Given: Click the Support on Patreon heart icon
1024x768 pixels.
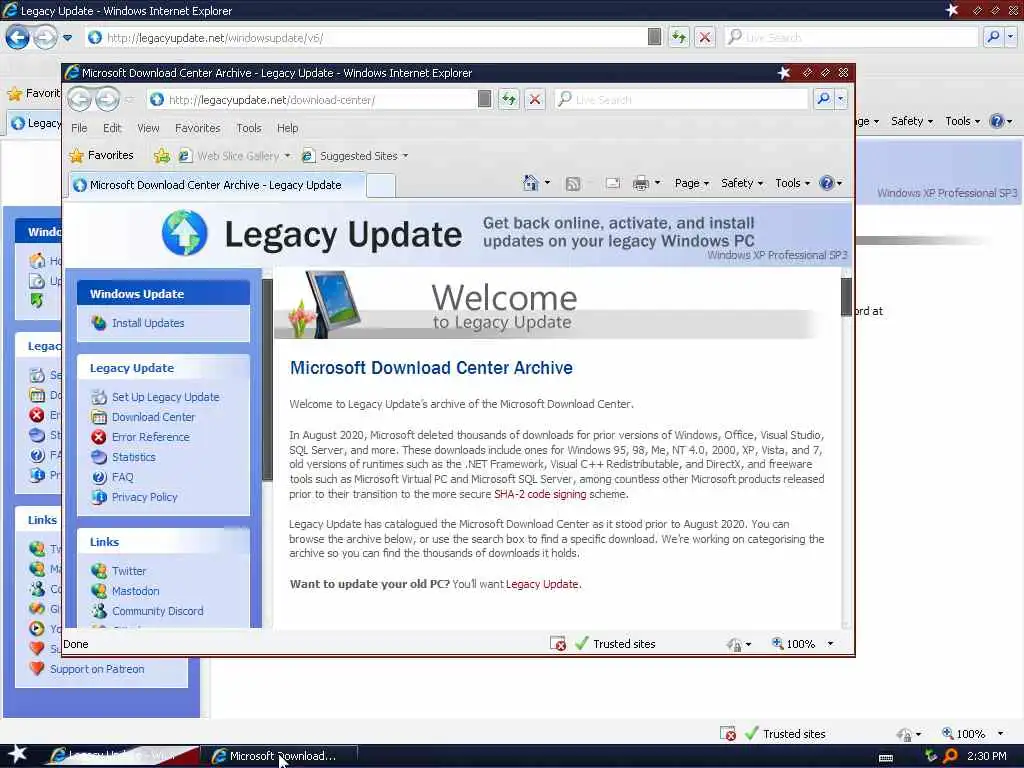Looking at the screenshot, I should click(37, 669).
